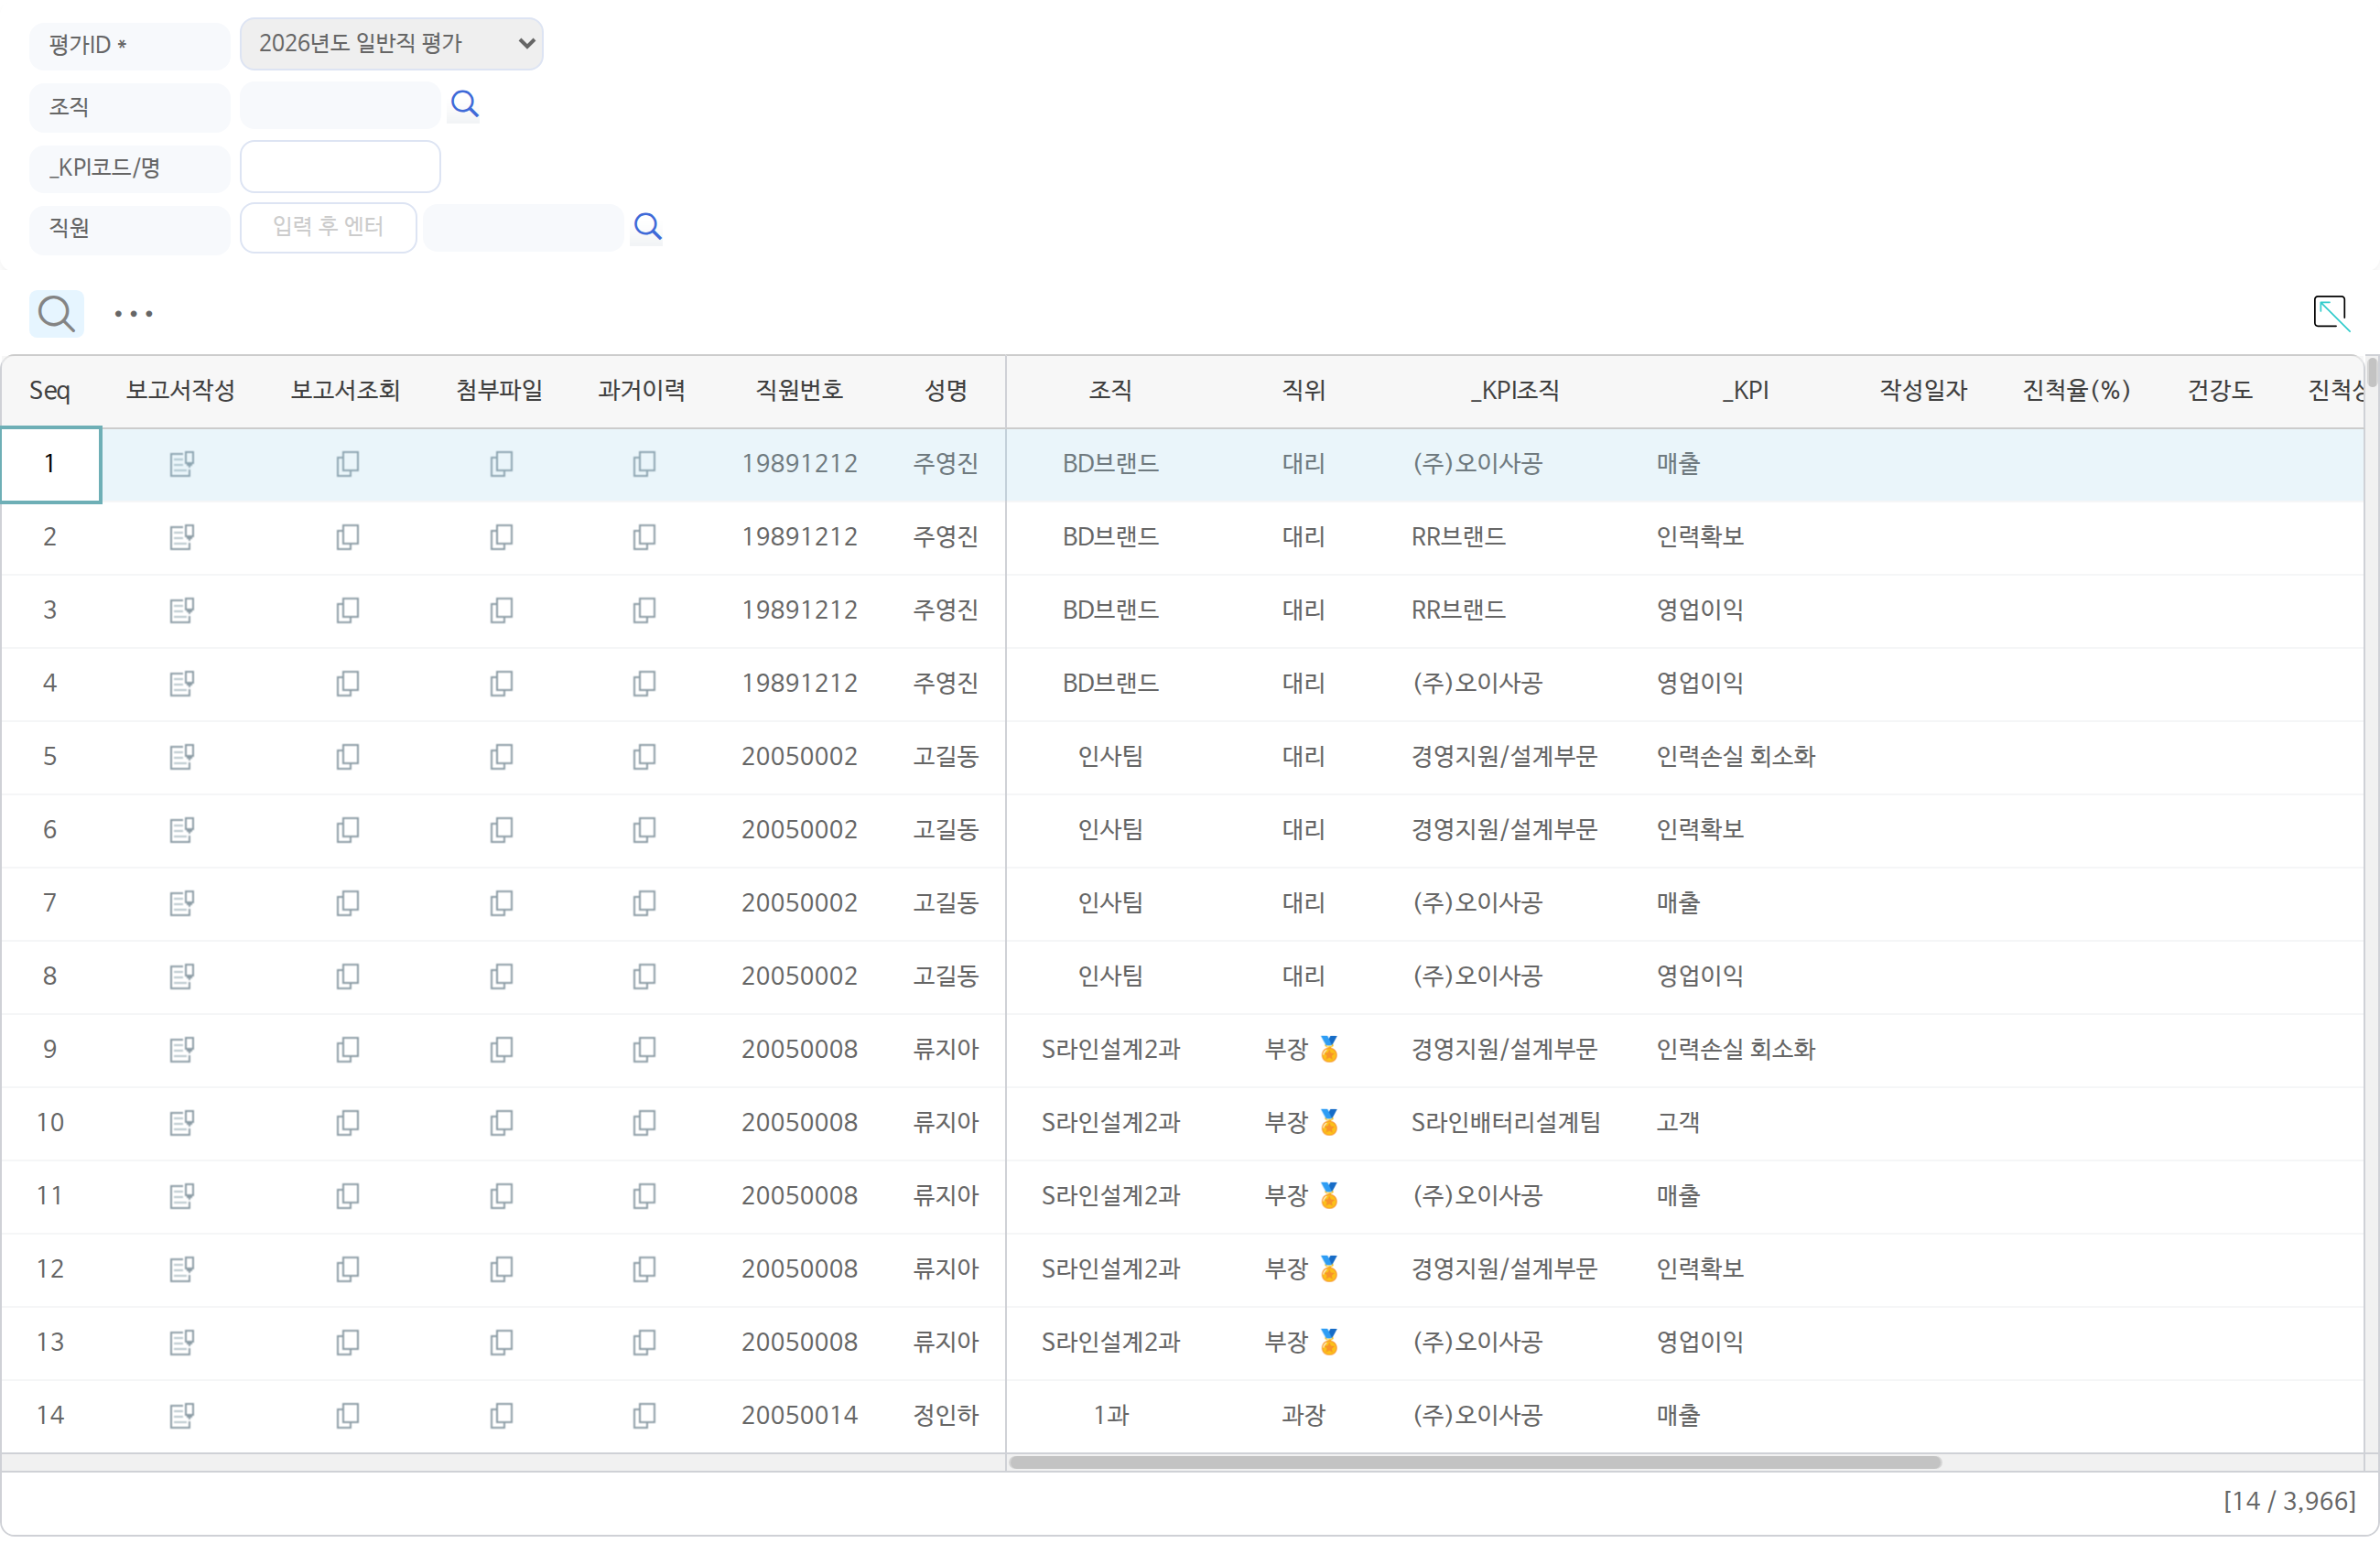Open report writing icon in Seq 1 row

click(x=181, y=464)
